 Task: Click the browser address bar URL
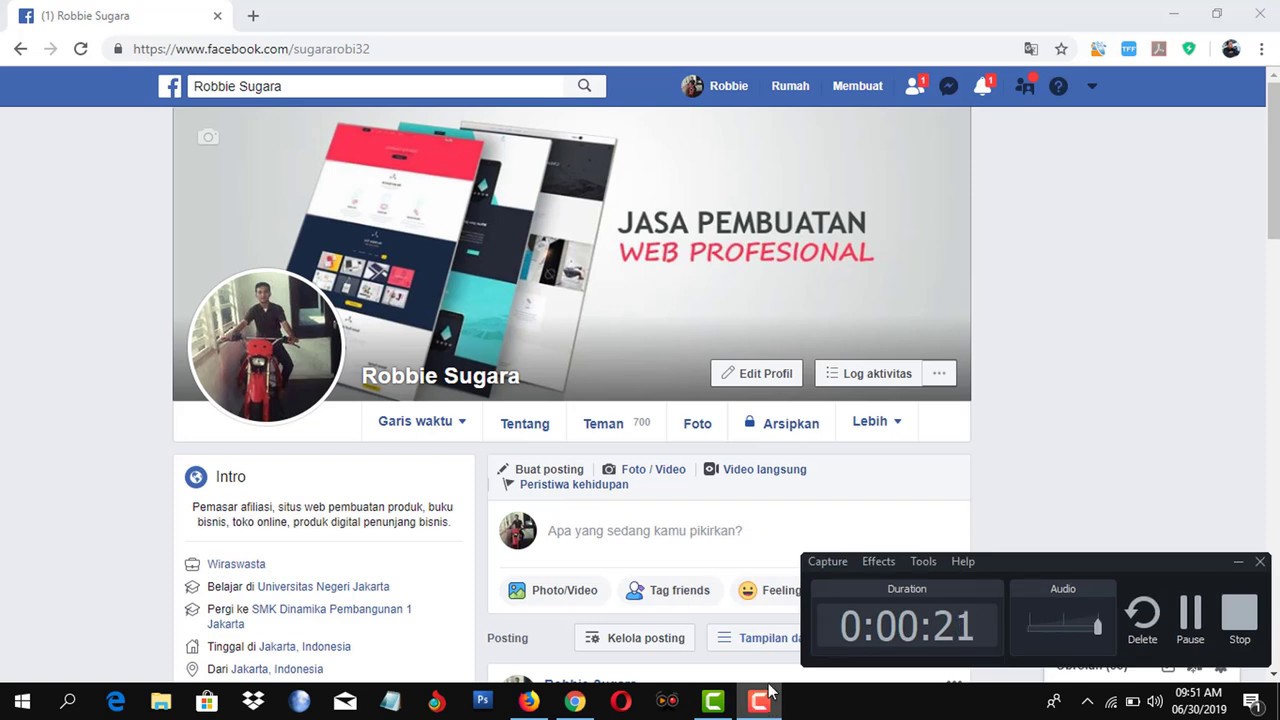[251, 48]
